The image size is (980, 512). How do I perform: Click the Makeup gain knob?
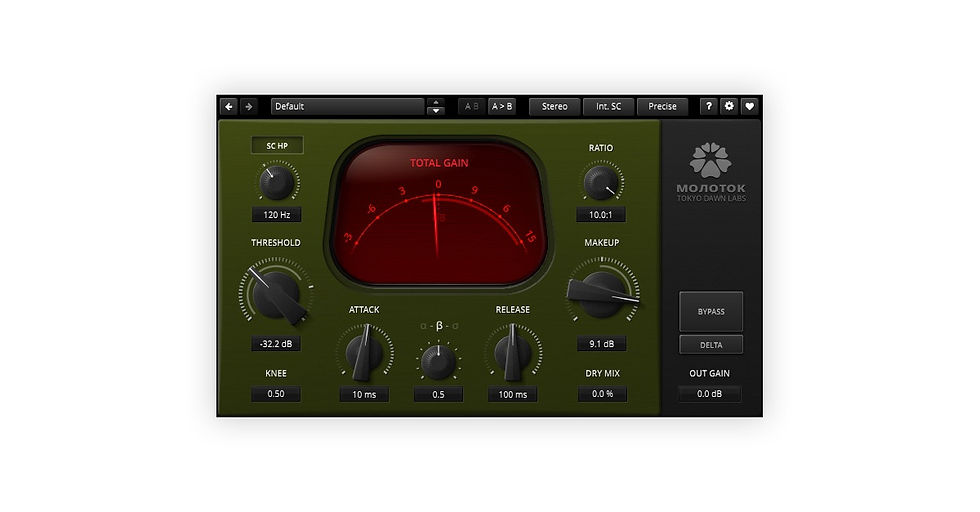pos(601,294)
